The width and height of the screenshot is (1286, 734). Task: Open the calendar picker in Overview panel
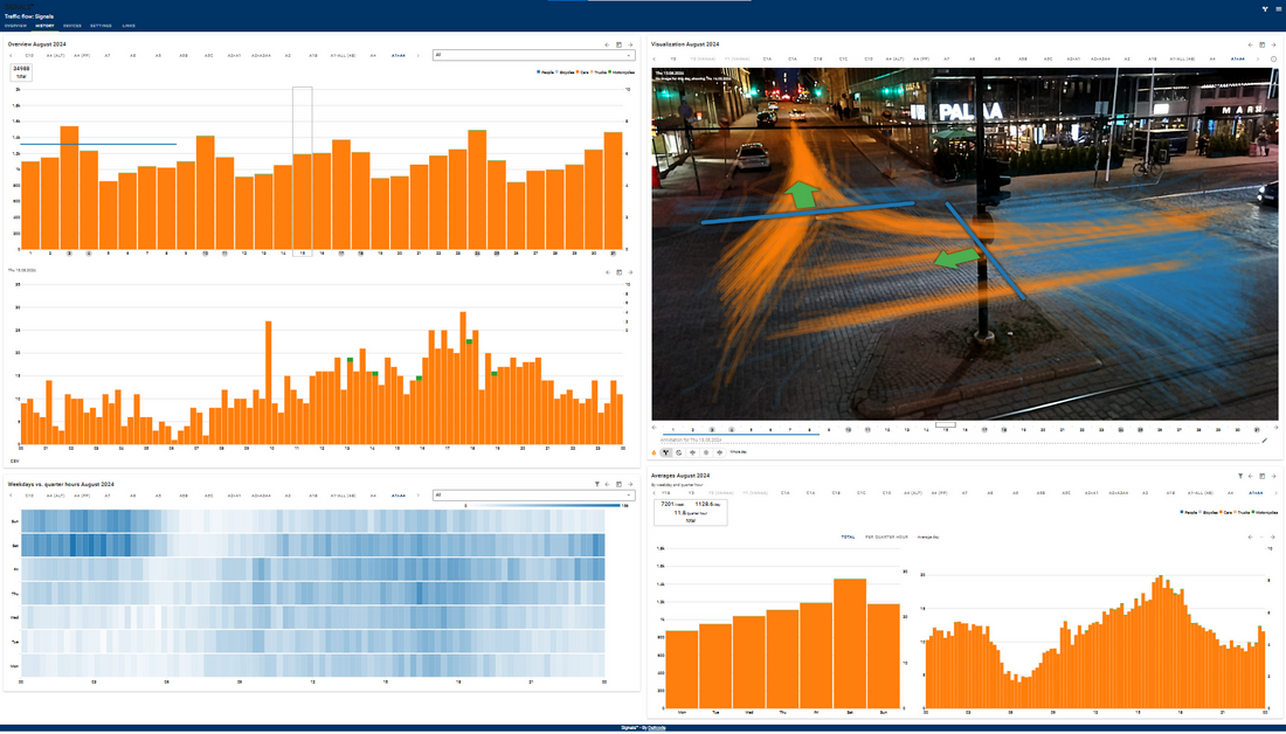[x=619, y=45]
